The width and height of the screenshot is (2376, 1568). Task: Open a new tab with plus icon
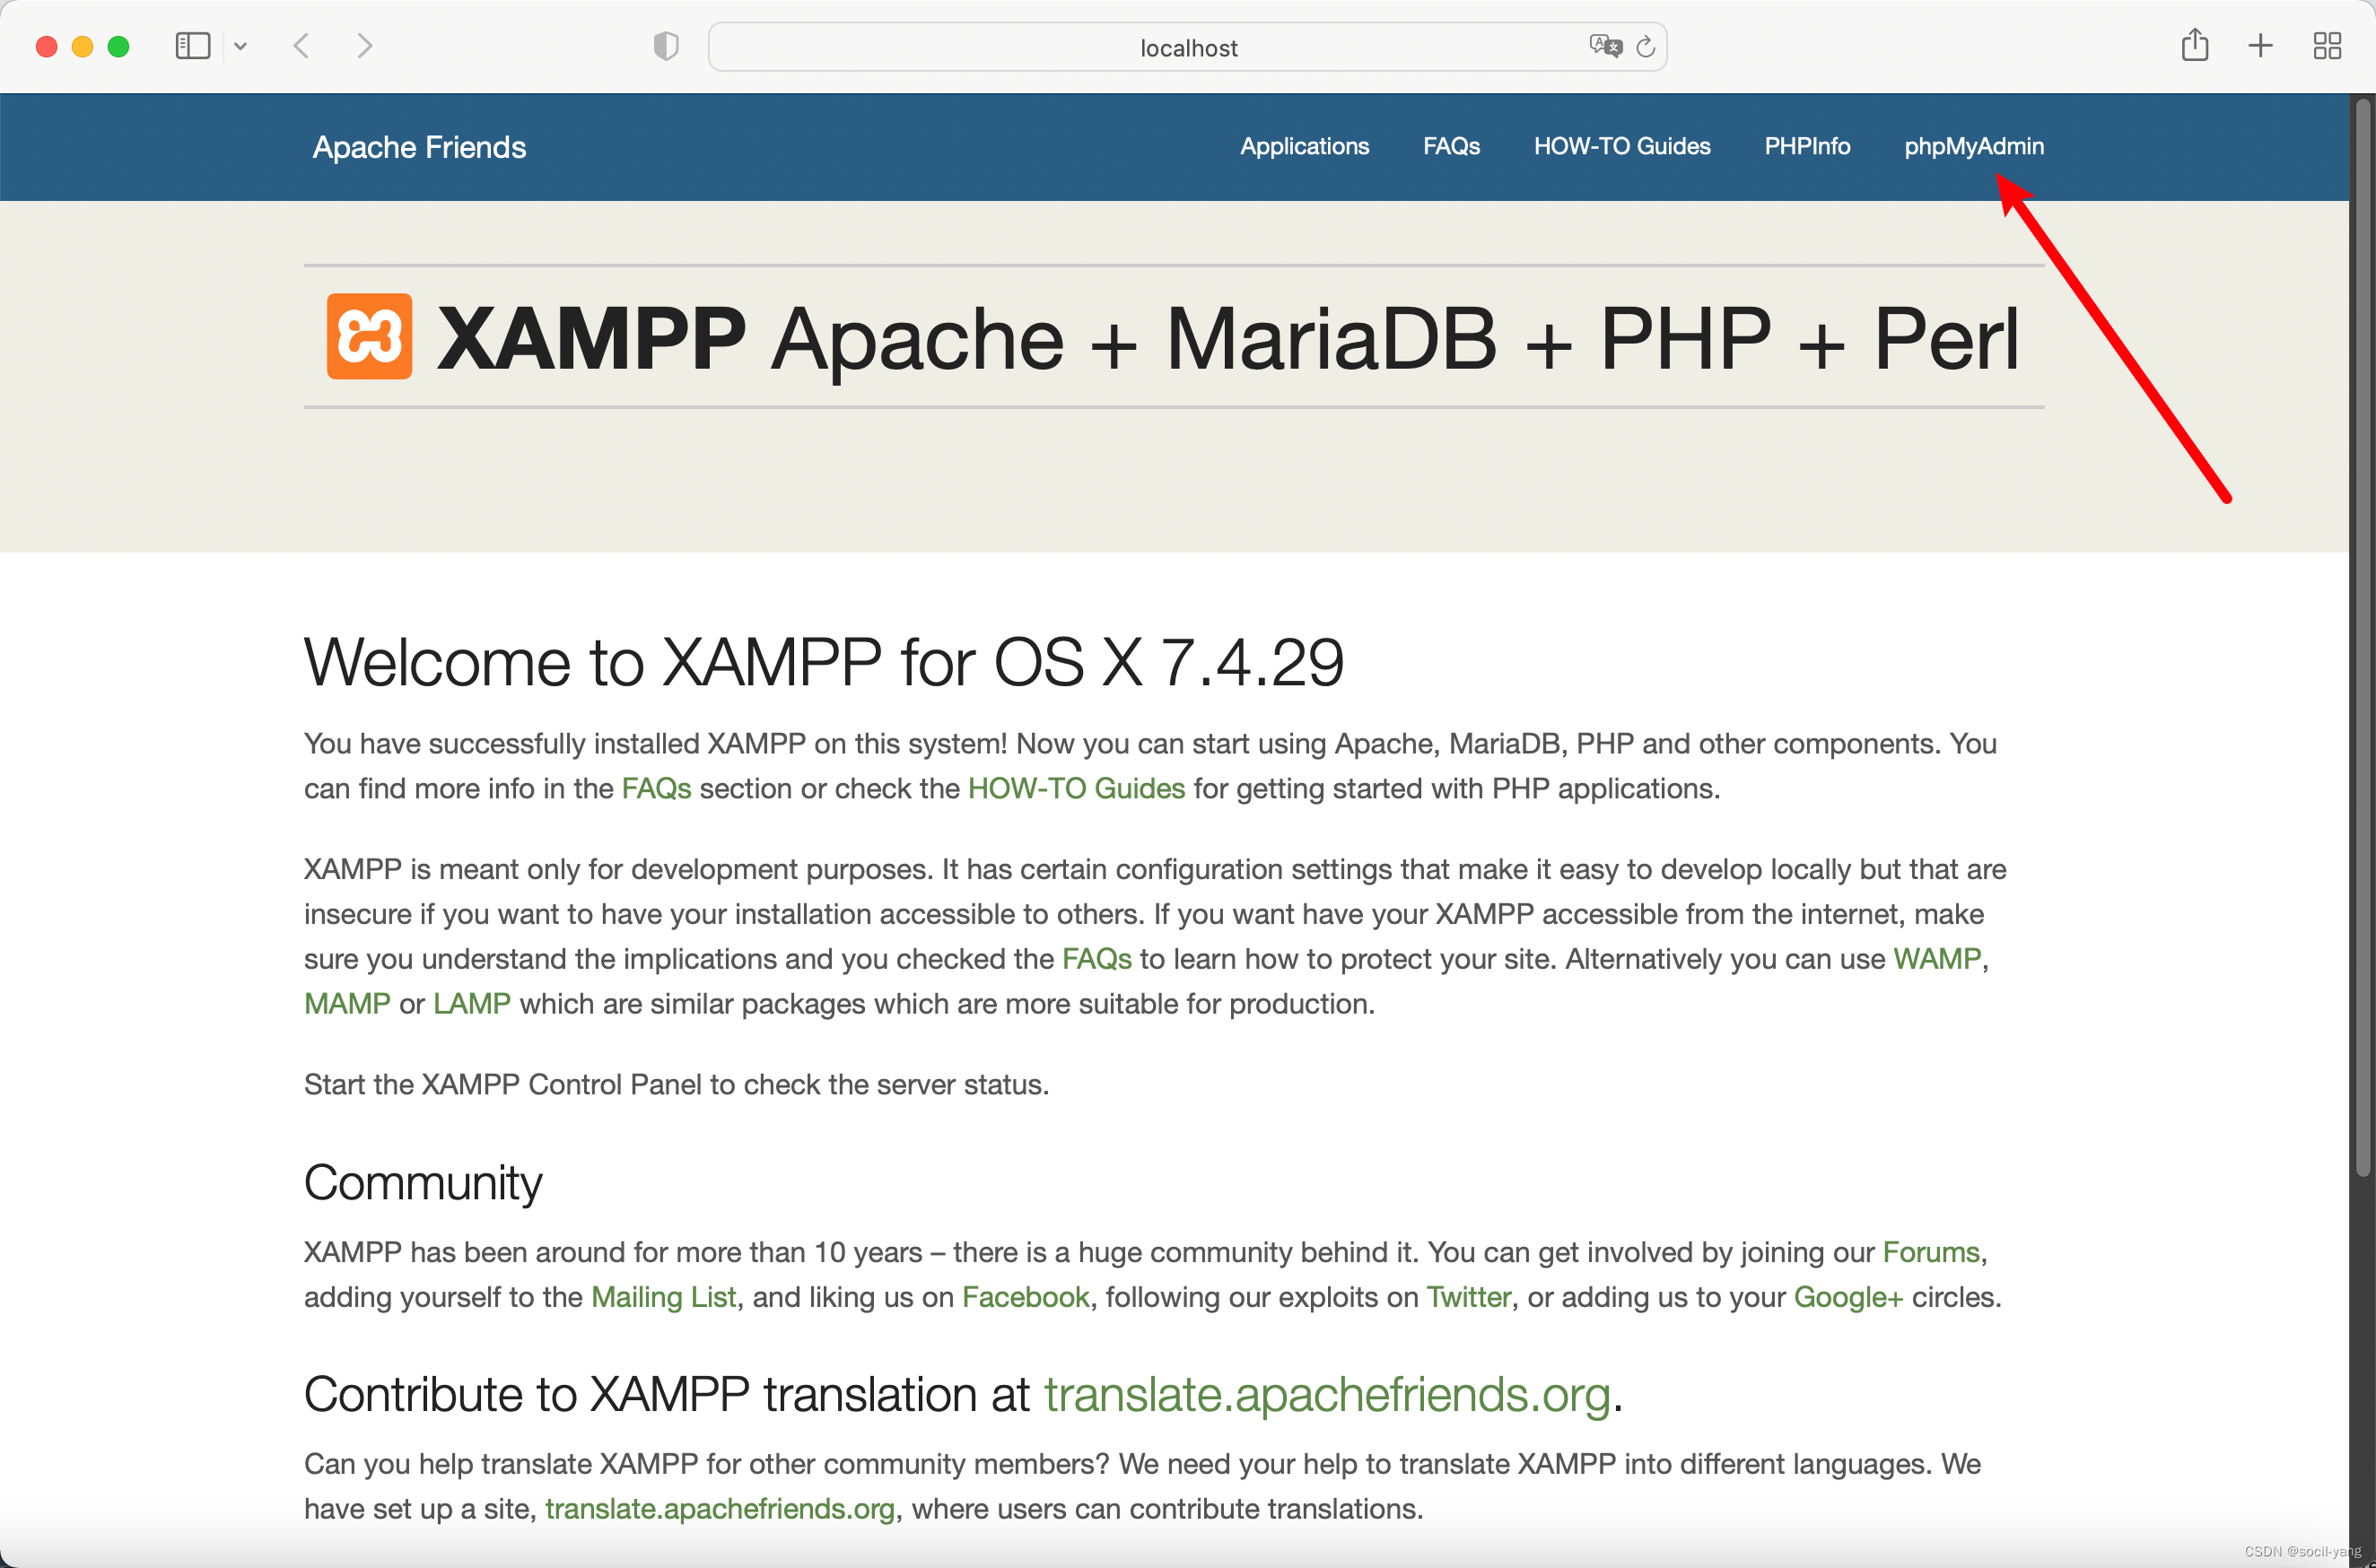click(x=2260, y=46)
